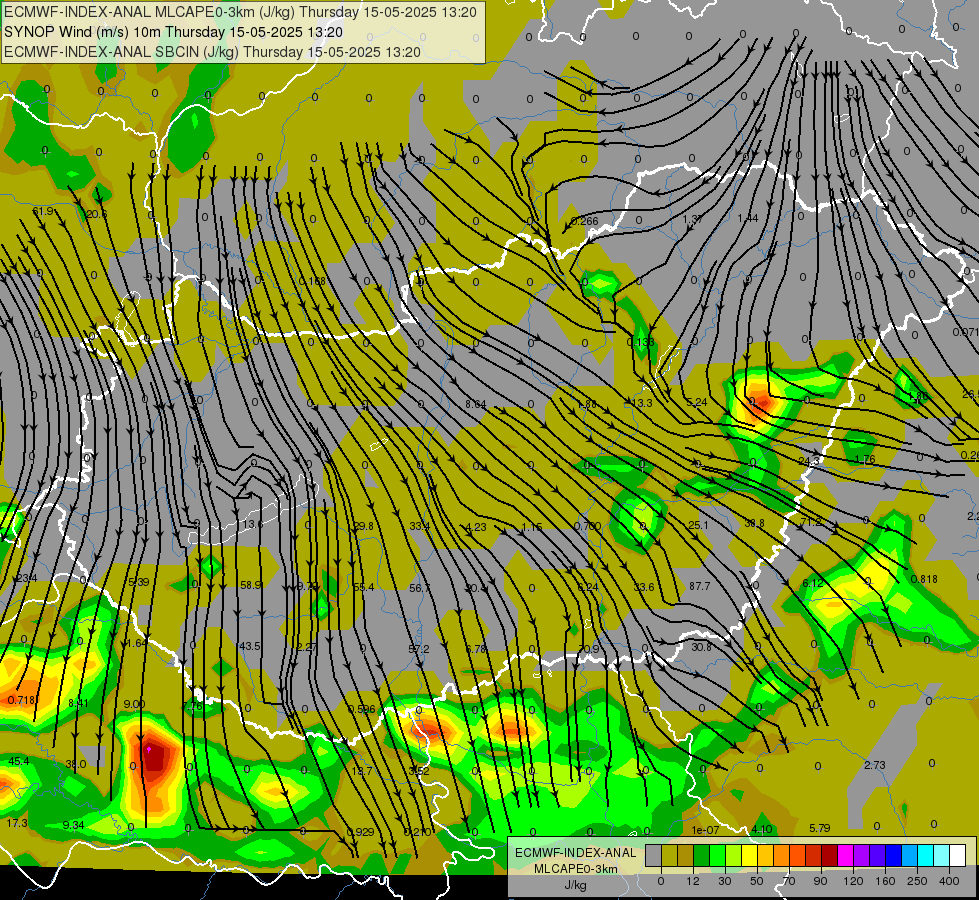
Task: Click the 25.1 value on the map
Action: [698, 525]
